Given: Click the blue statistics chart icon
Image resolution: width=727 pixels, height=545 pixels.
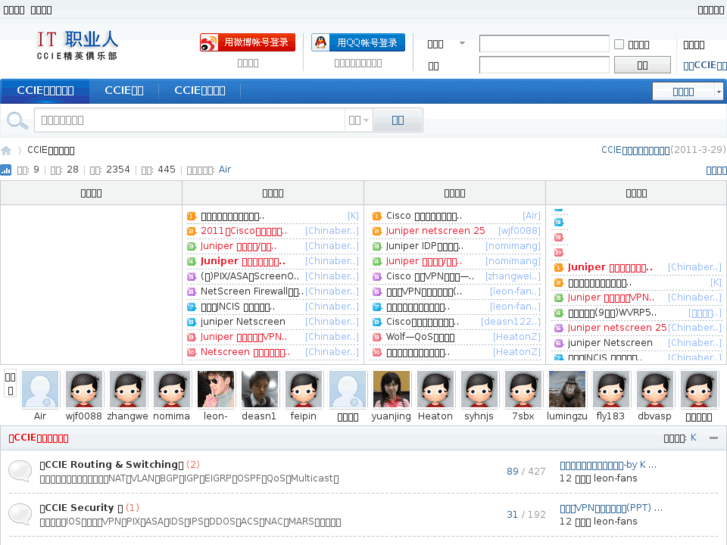Looking at the screenshot, I should pyautogui.click(x=6, y=170).
